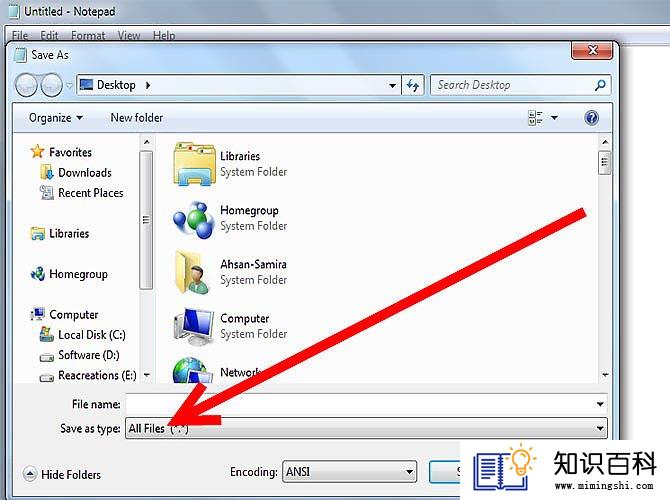Viewport: 670px width, 500px height.
Task: Click the New folder button
Action: 137,118
